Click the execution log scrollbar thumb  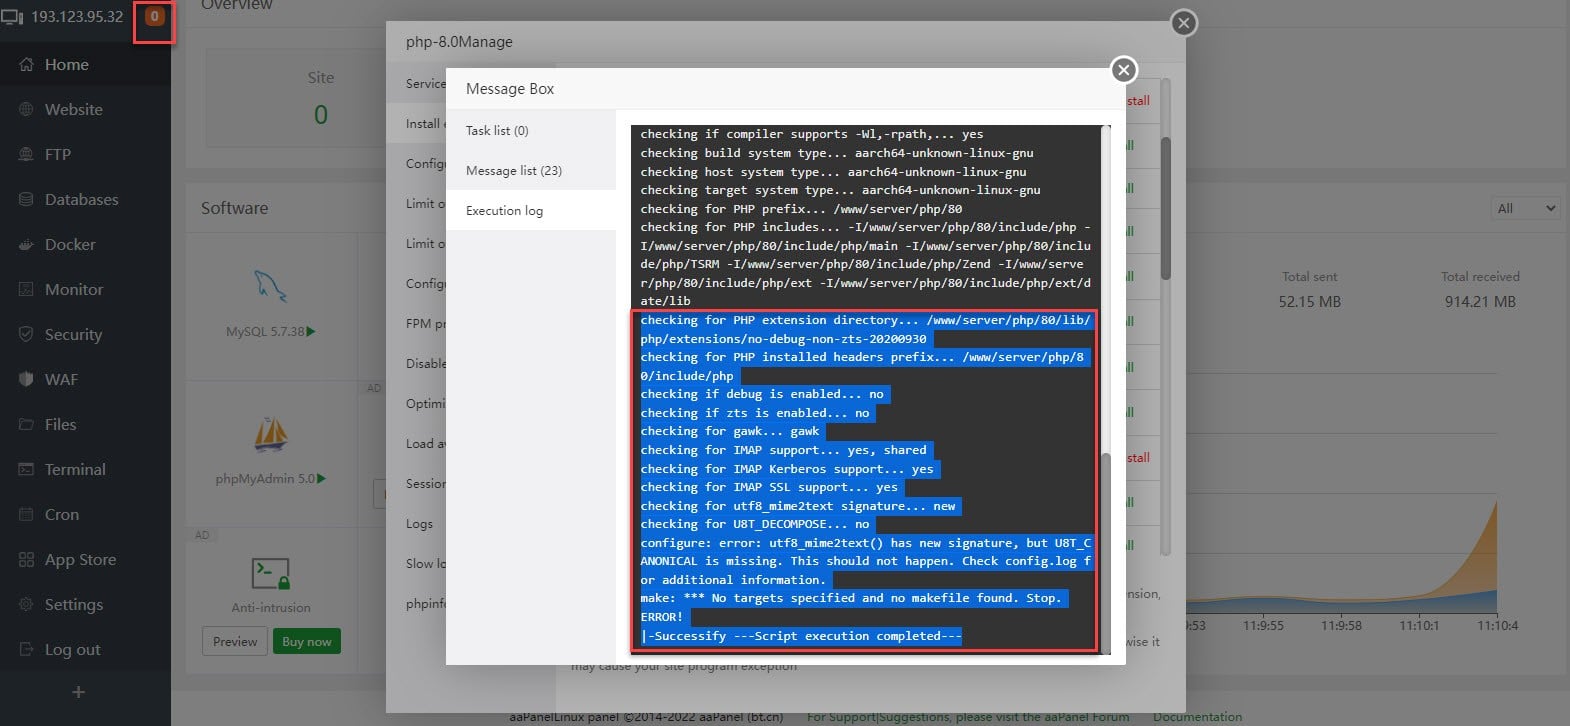[1105, 554]
